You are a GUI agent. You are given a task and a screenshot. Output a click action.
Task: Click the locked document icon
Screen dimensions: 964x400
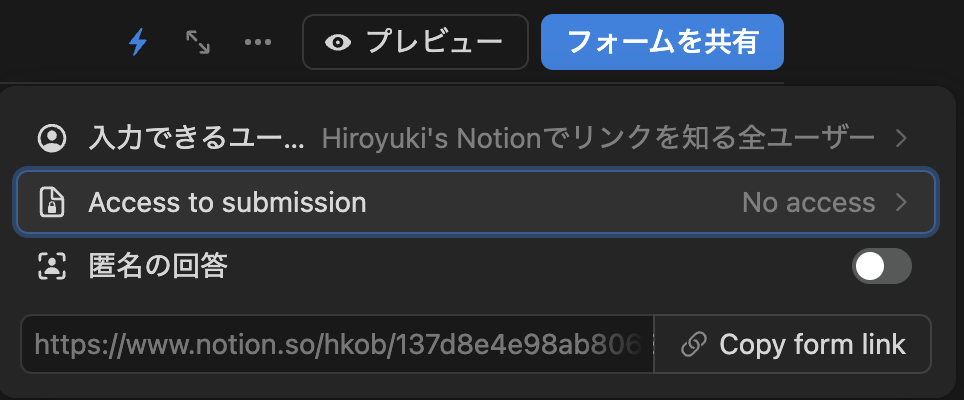[x=52, y=202]
